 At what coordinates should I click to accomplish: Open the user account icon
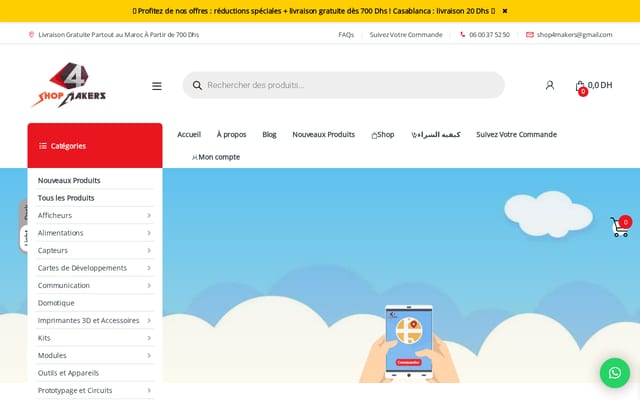tap(550, 85)
